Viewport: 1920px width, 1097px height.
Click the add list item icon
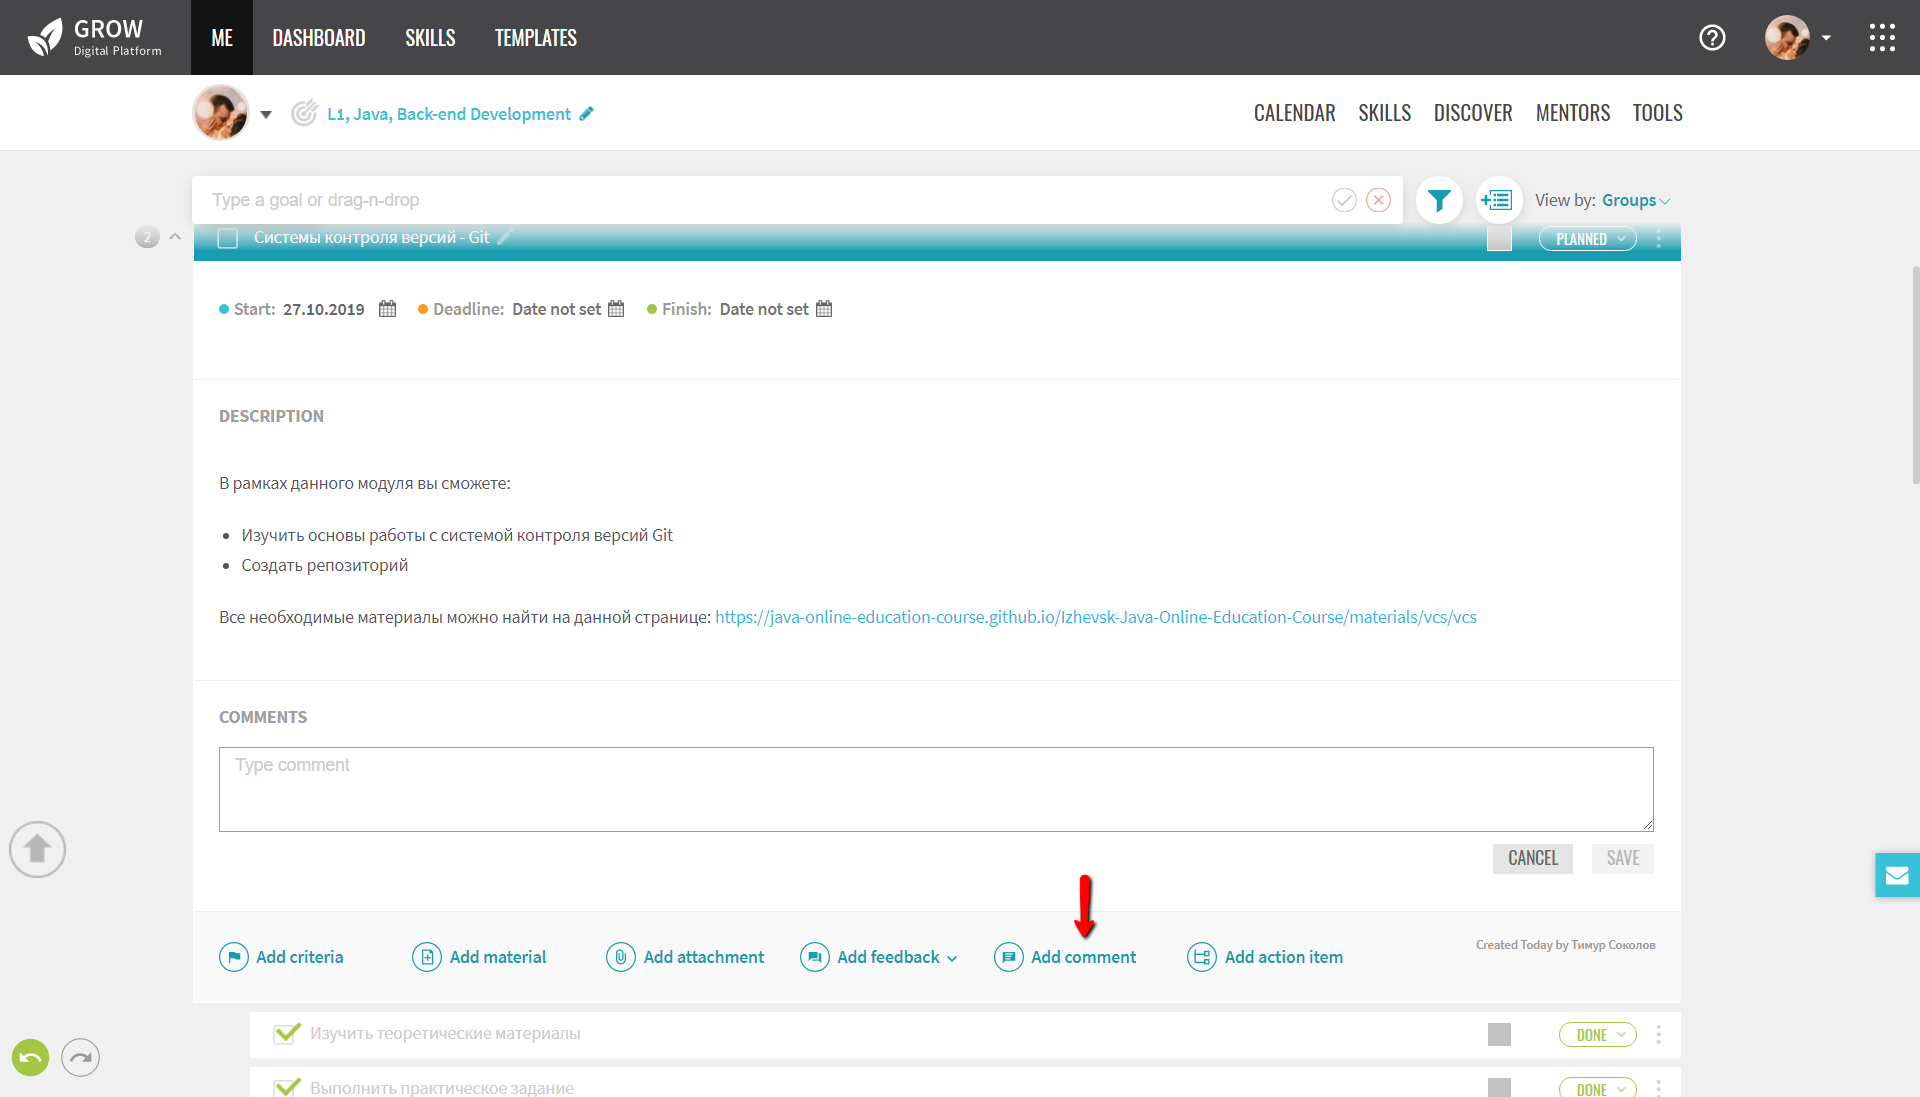pyautogui.click(x=1497, y=201)
